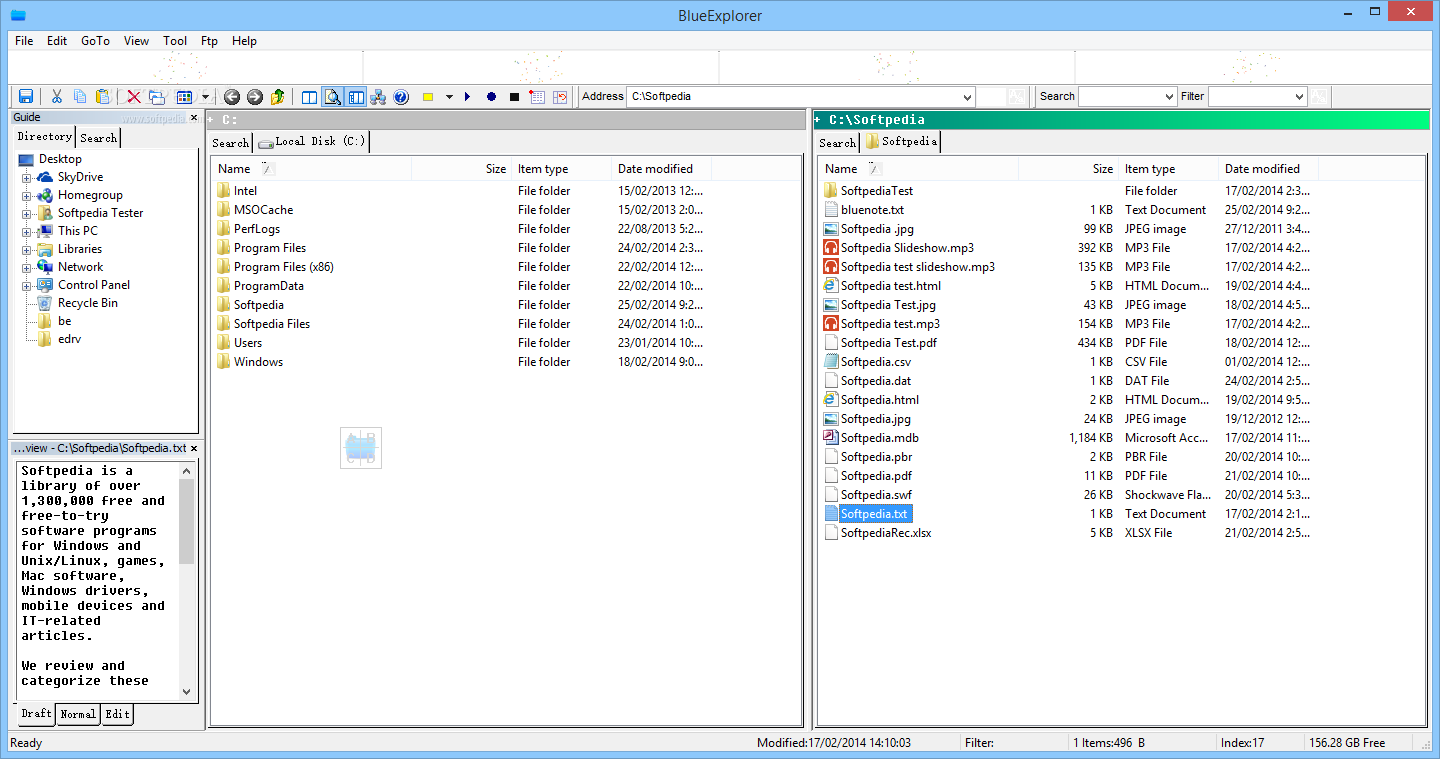Switch to the Directory tab in Guide
Screen dimensions: 1440x759
tap(45, 137)
